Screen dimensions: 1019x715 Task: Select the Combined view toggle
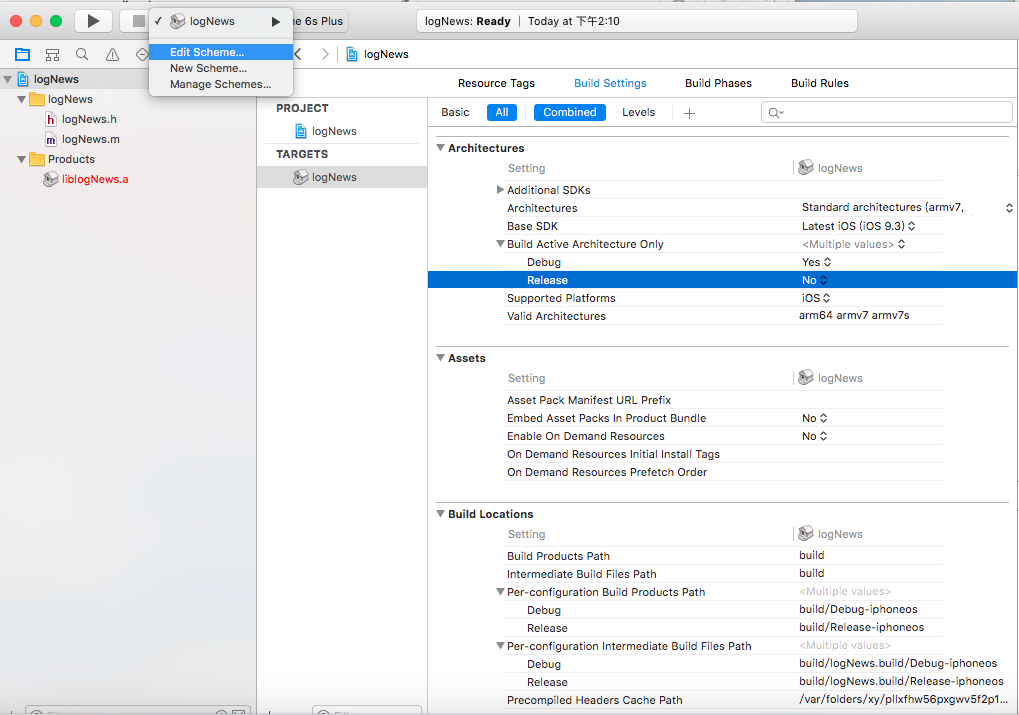[x=570, y=112]
